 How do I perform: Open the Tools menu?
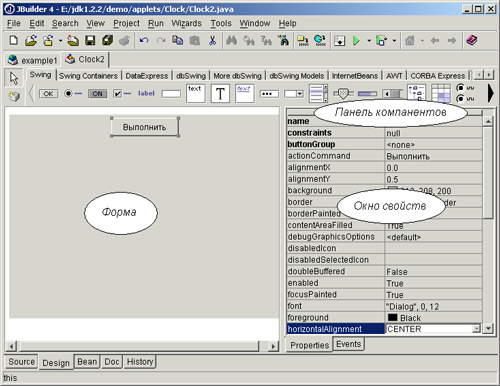[221, 24]
